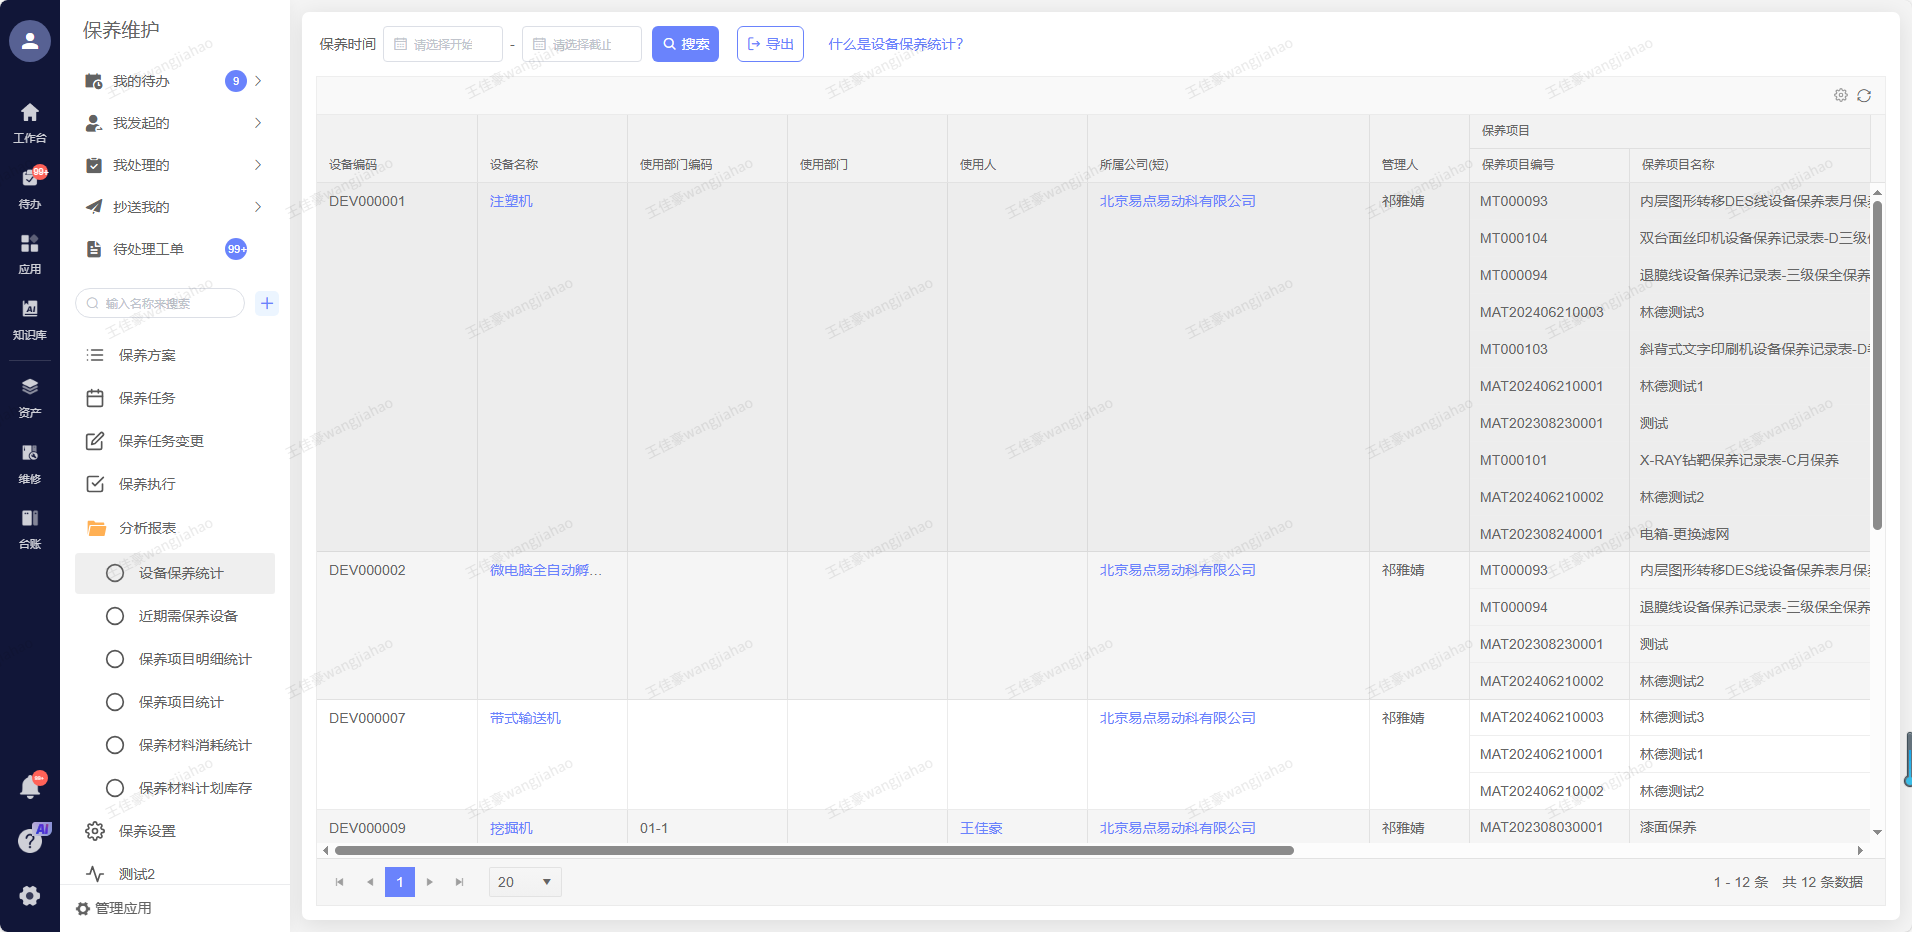1912x932 pixels.
Task: Select 保养材料消耗统计 report option
Action: [195, 745]
